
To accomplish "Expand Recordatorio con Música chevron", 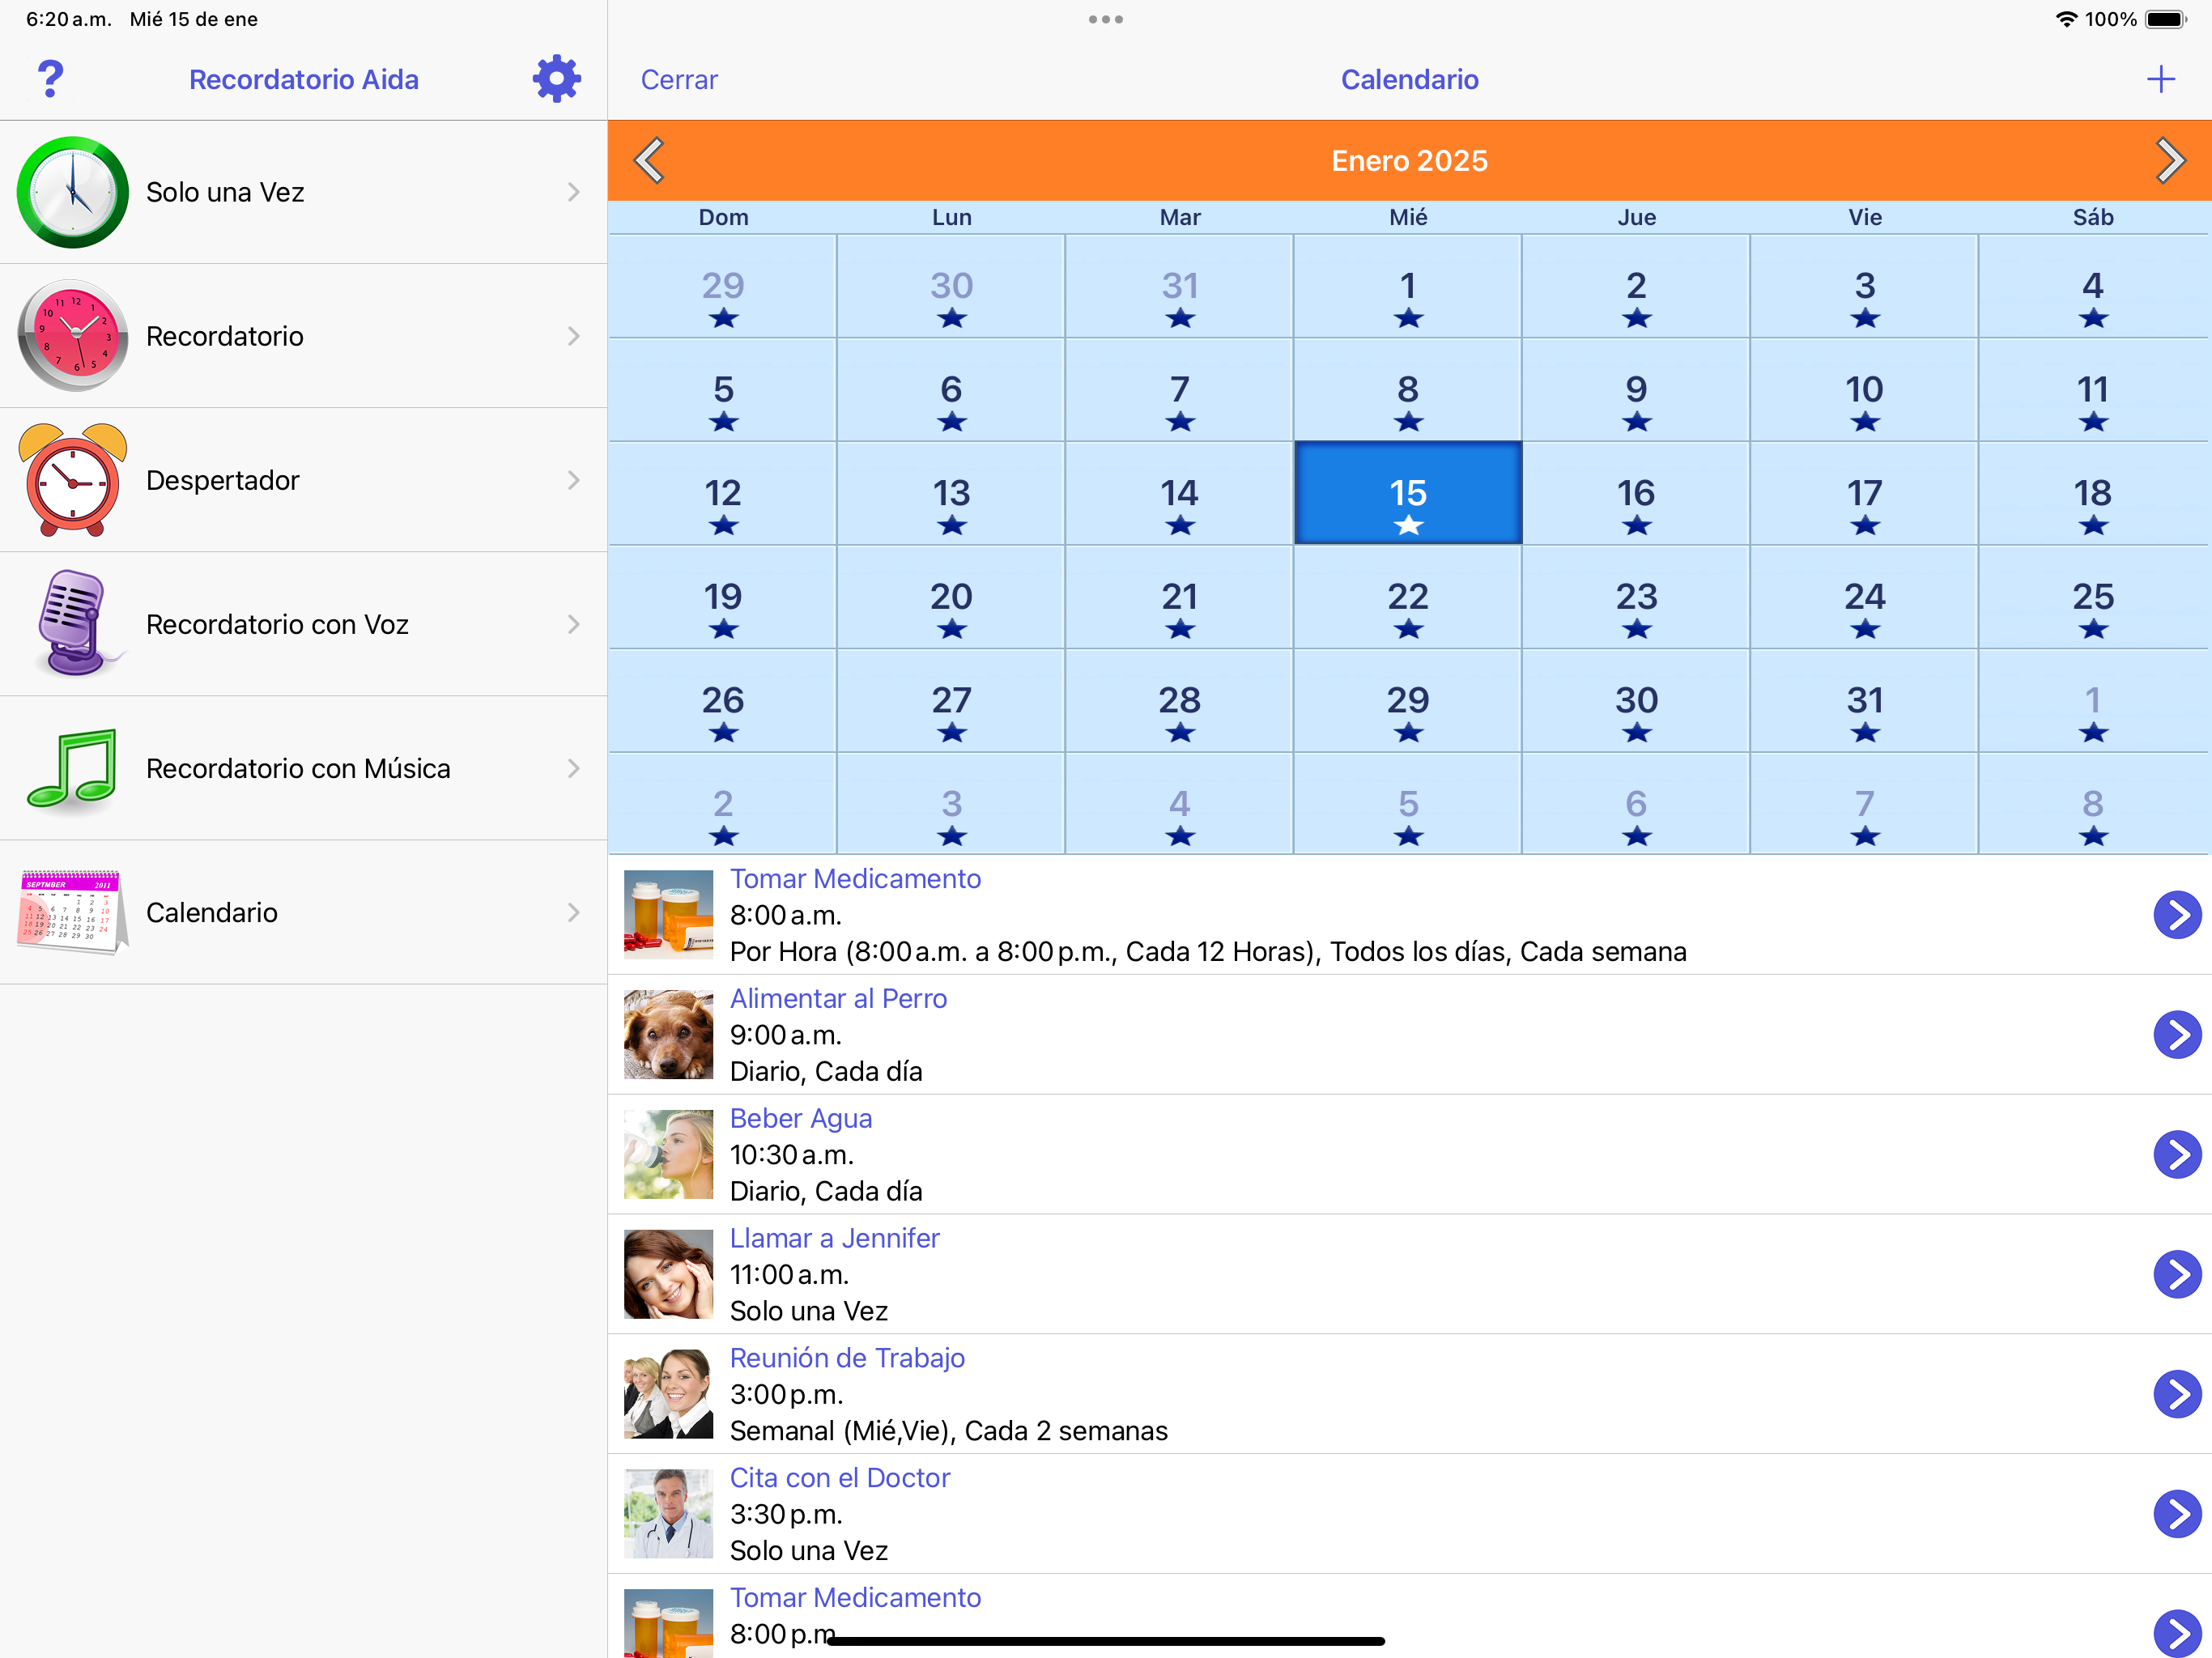I will click(573, 768).
